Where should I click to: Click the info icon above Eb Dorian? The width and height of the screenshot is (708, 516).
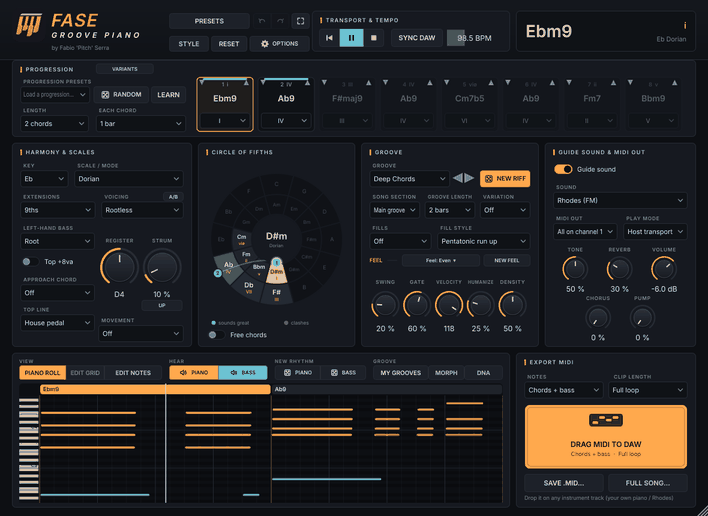point(685,26)
